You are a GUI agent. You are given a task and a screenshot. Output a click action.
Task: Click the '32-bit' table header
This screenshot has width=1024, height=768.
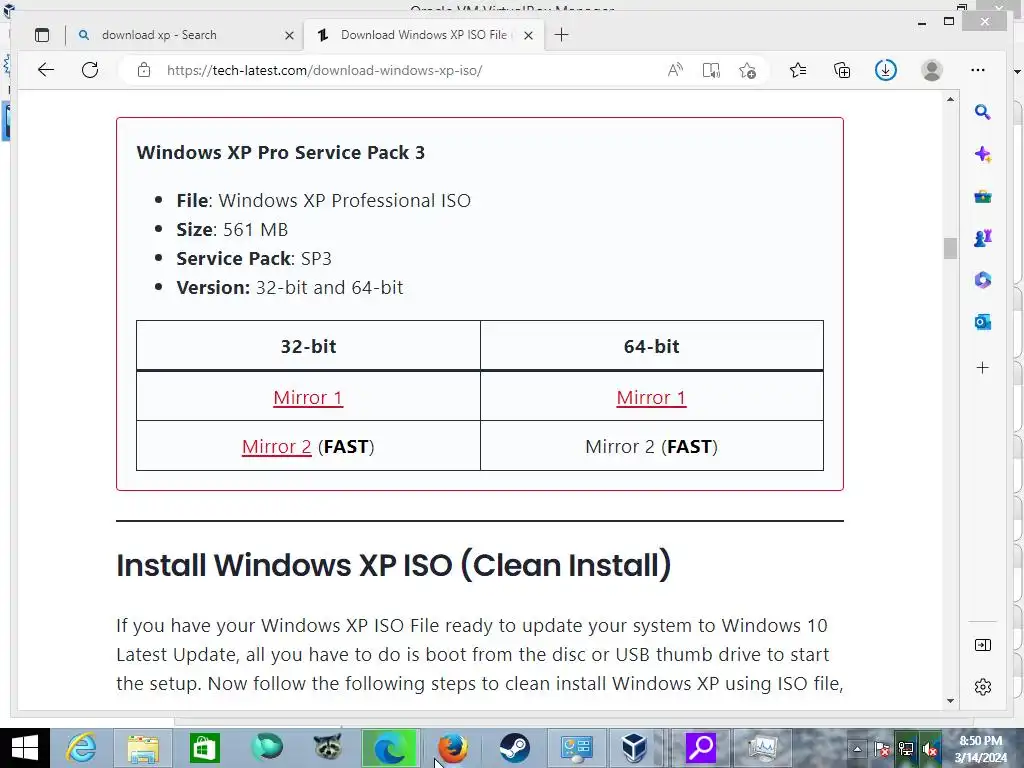(308, 346)
